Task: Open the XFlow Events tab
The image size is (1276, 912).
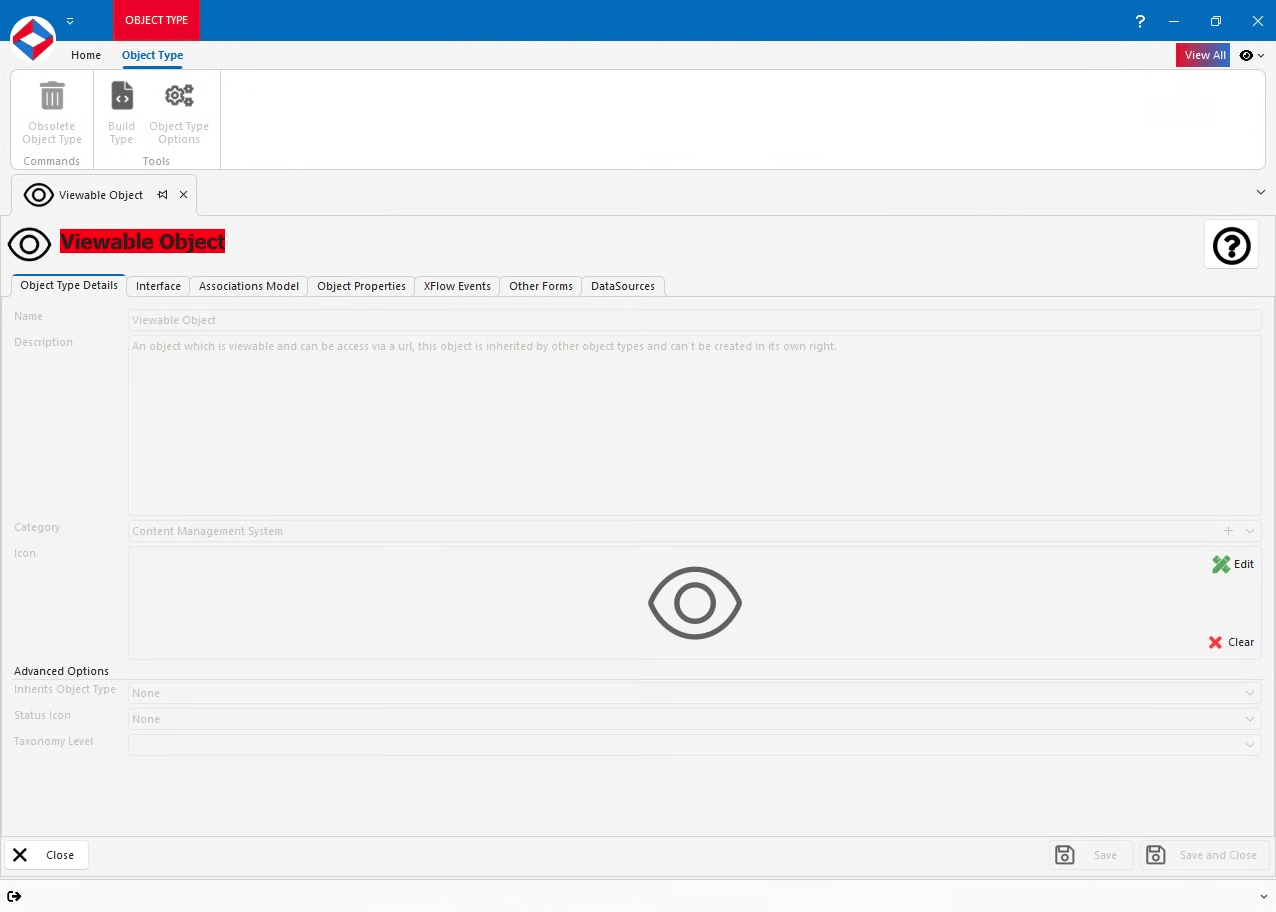Action: 456,286
